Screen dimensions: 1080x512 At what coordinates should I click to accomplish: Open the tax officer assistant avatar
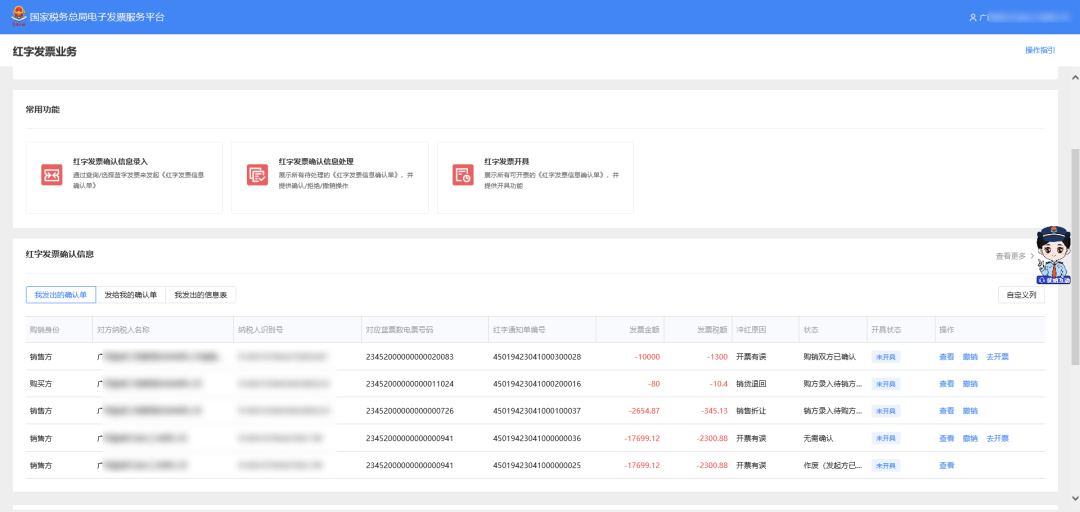(1054, 255)
